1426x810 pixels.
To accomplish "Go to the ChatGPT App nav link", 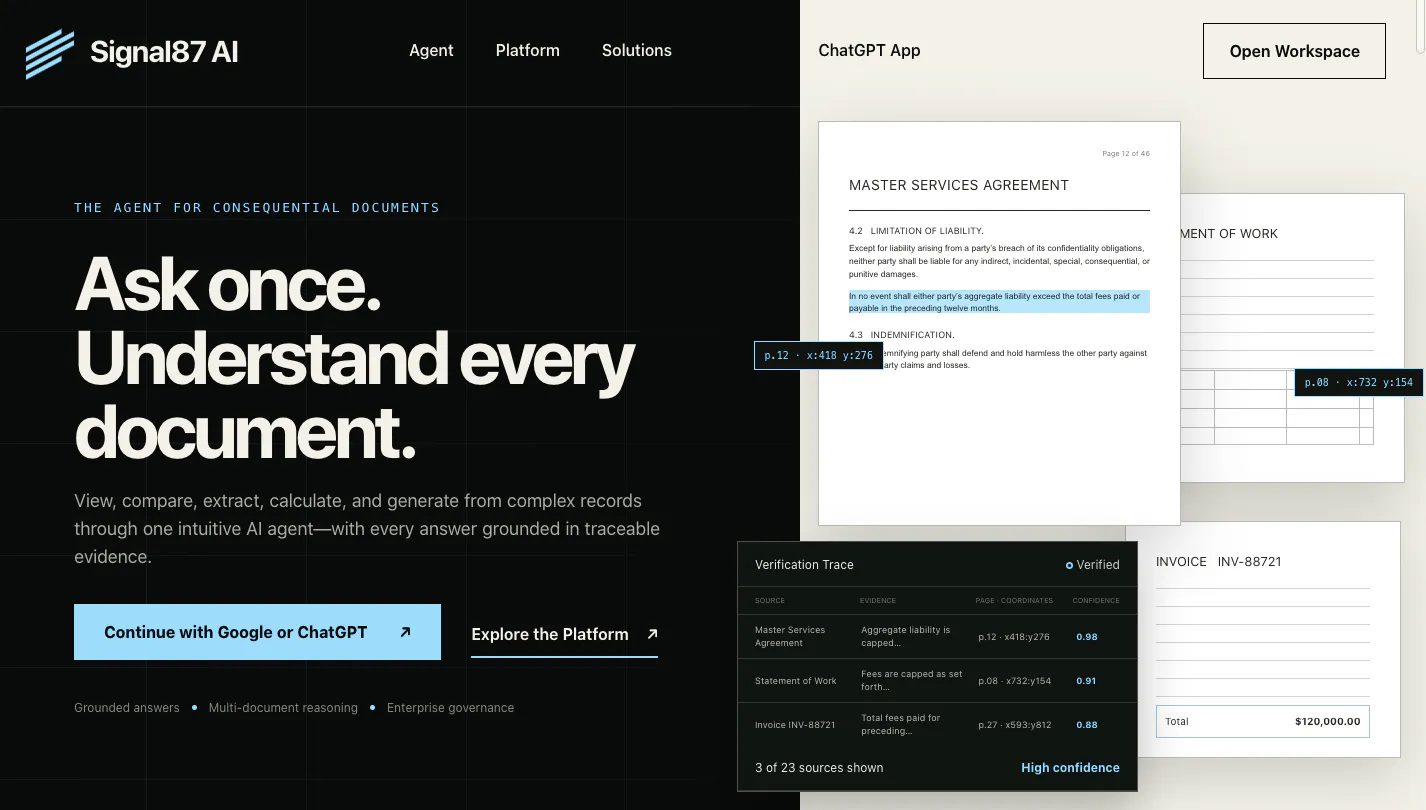I will pyautogui.click(x=869, y=50).
